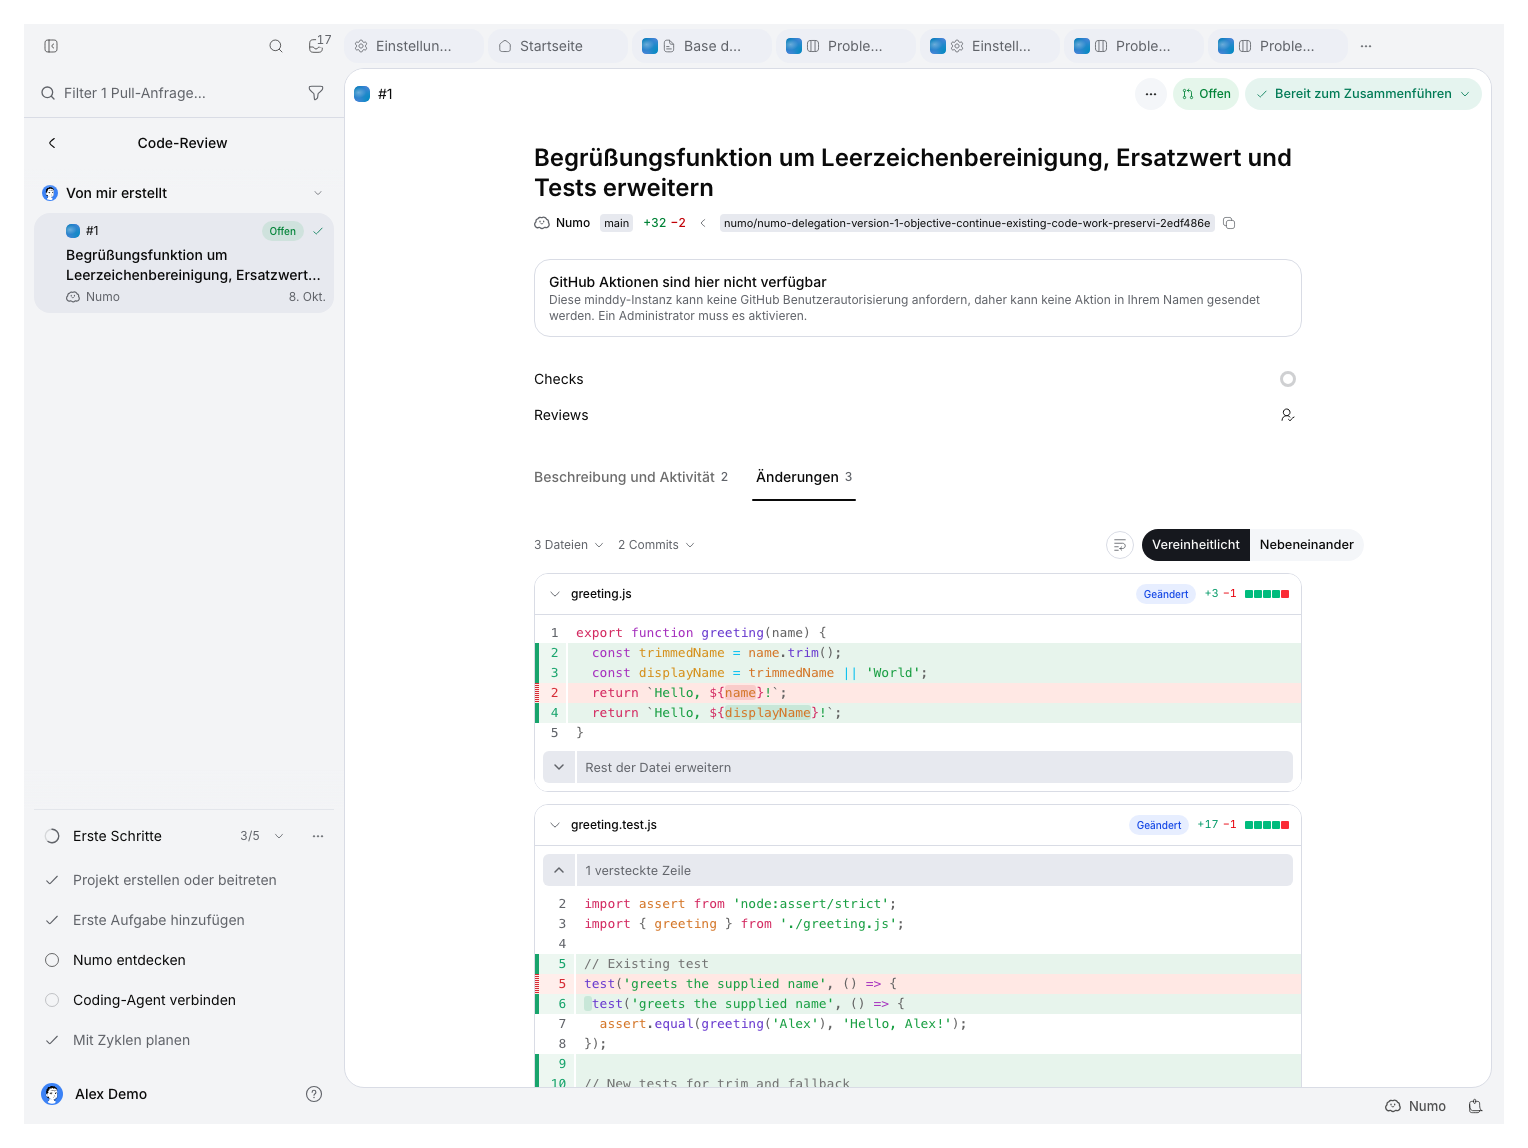Screen dimensions: 1528x1148
Task: Check off Numo entdecken step
Action: click(x=52, y=960)
